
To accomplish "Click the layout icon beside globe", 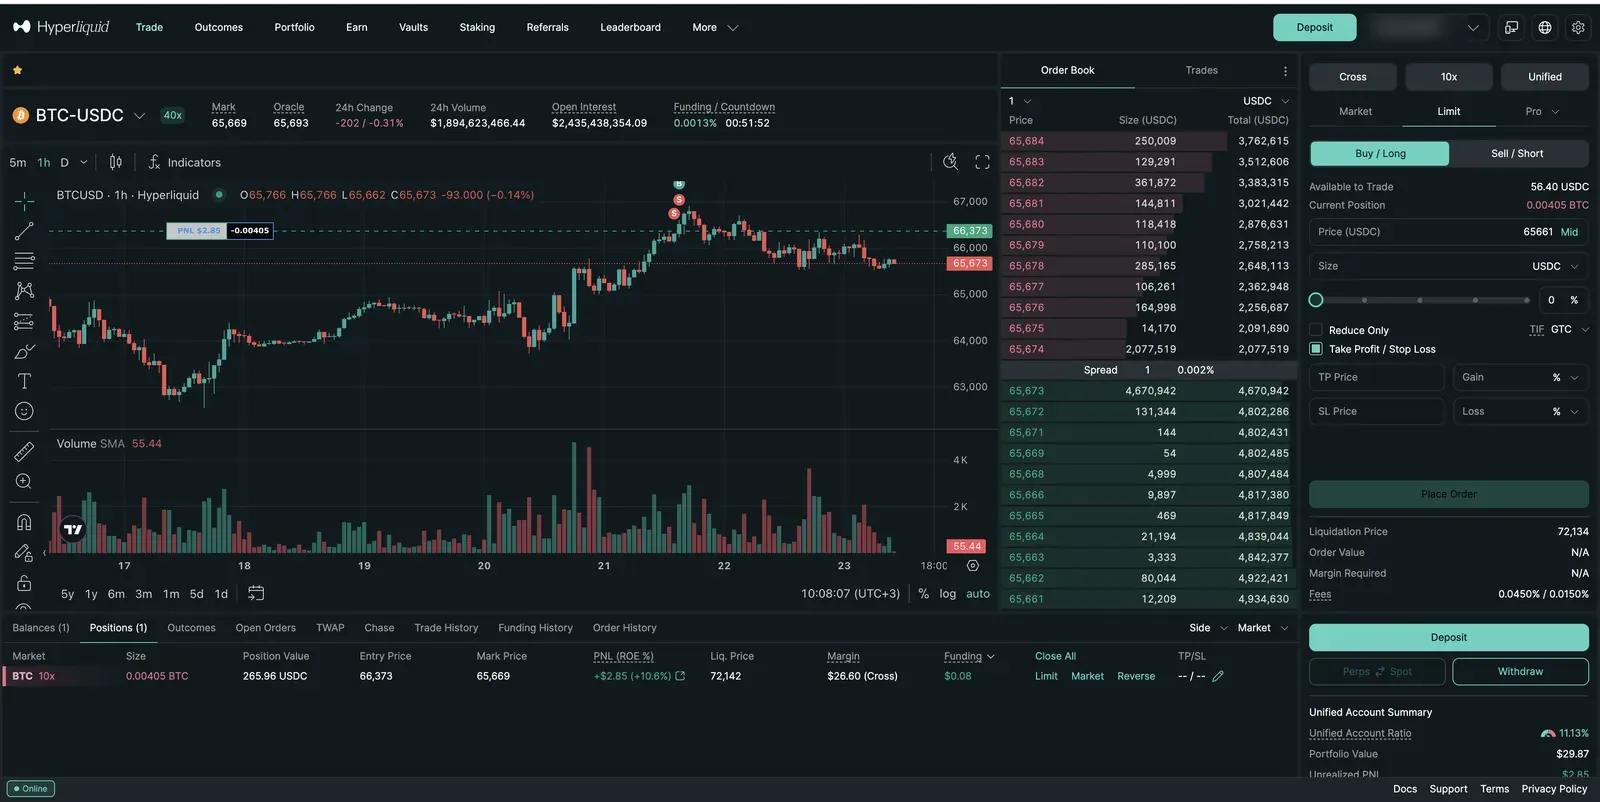I will click(1511, 28).
